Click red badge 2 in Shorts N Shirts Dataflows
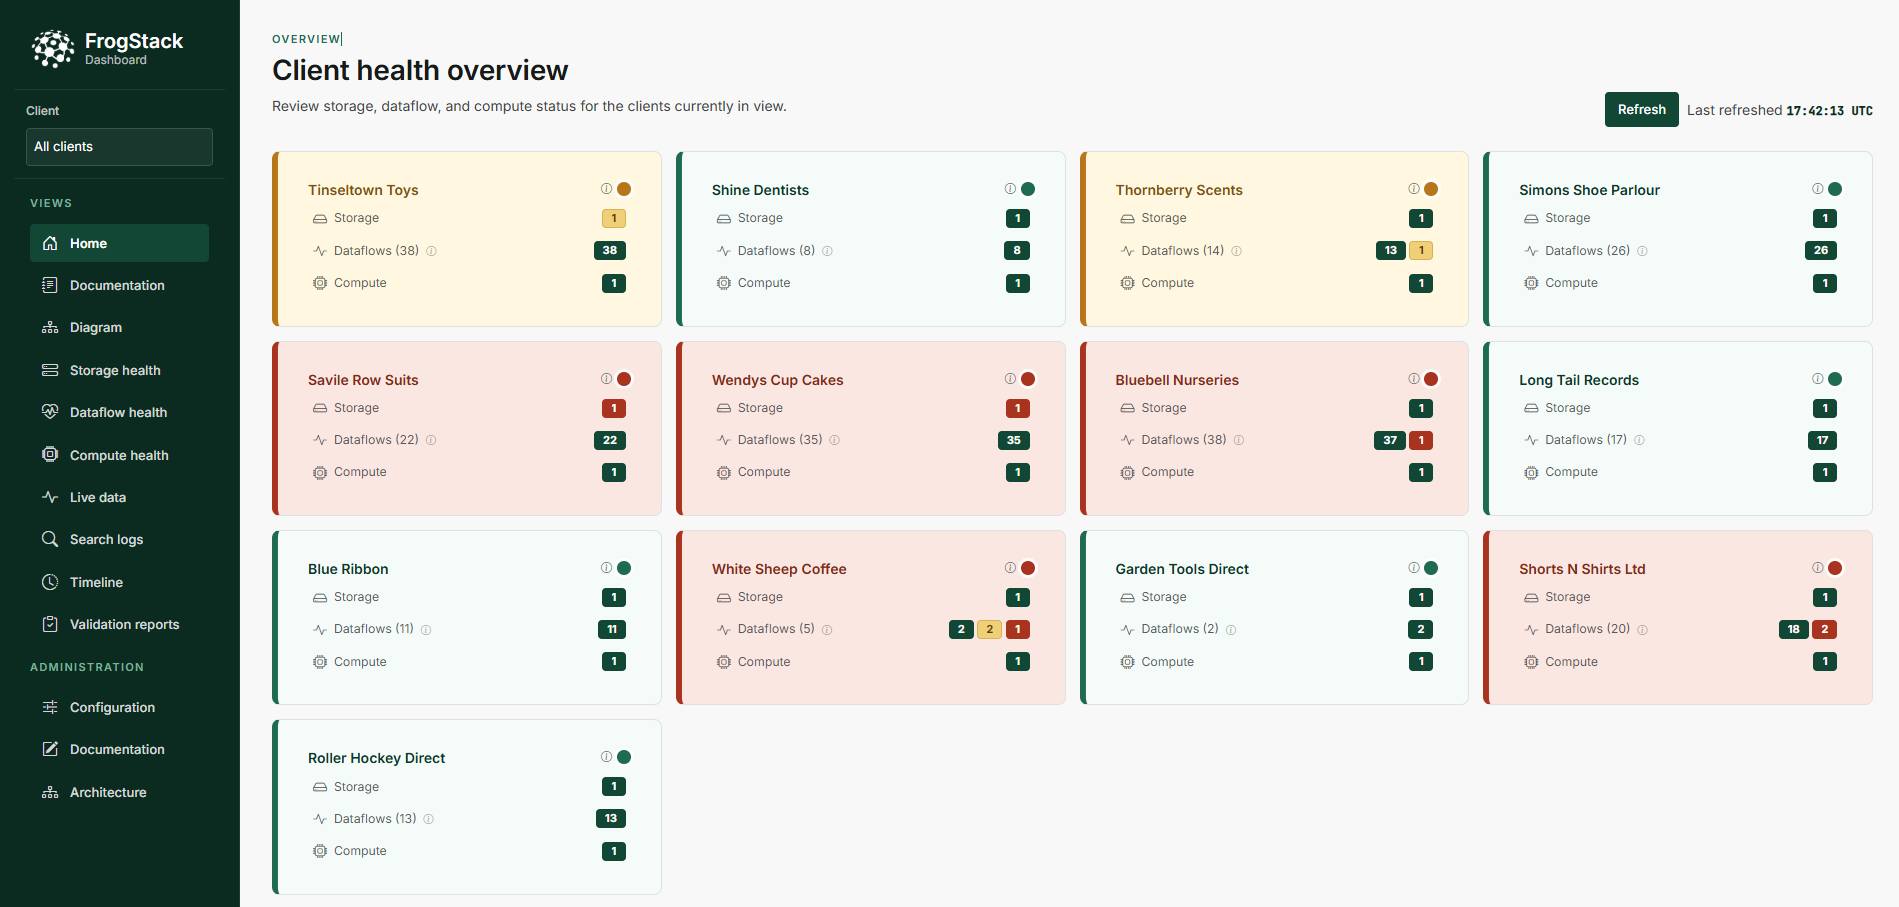The image size is (1899, 907). tap(1825, 629)
